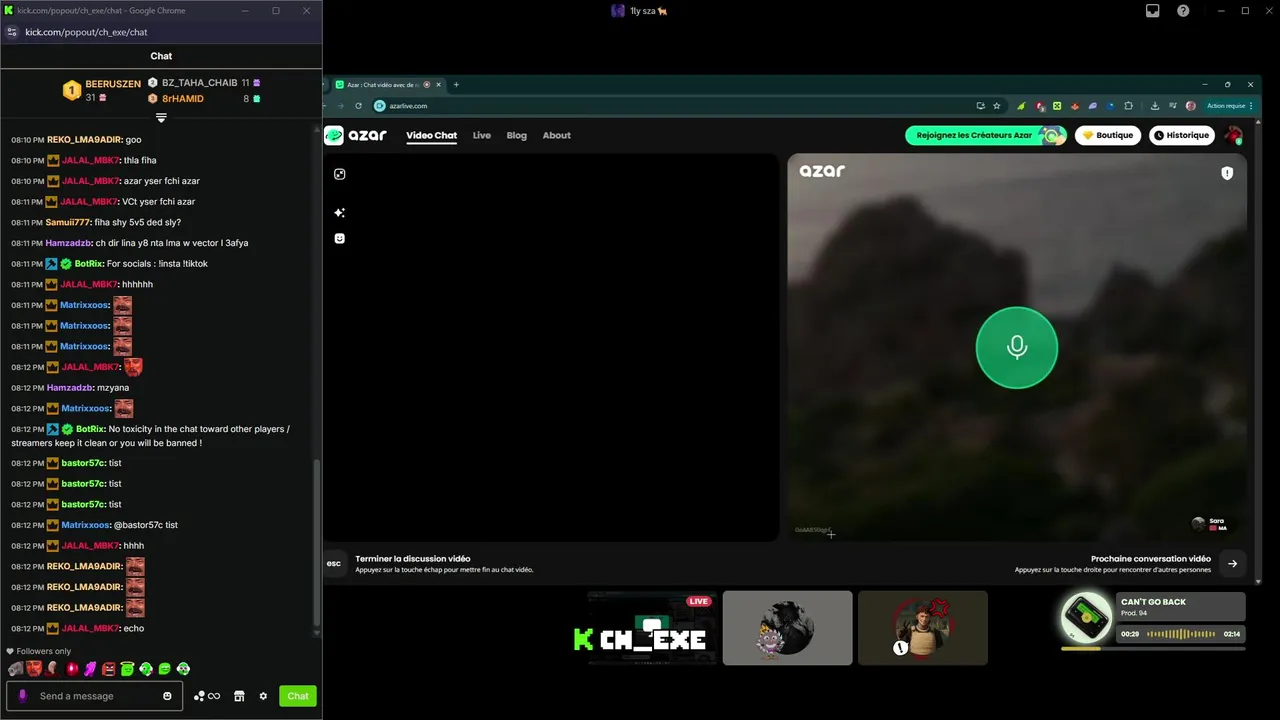Click the next conversation arrow button
Image resolution: width=1280 pixels, height=720 pixels.
(x=1232, y=563)
